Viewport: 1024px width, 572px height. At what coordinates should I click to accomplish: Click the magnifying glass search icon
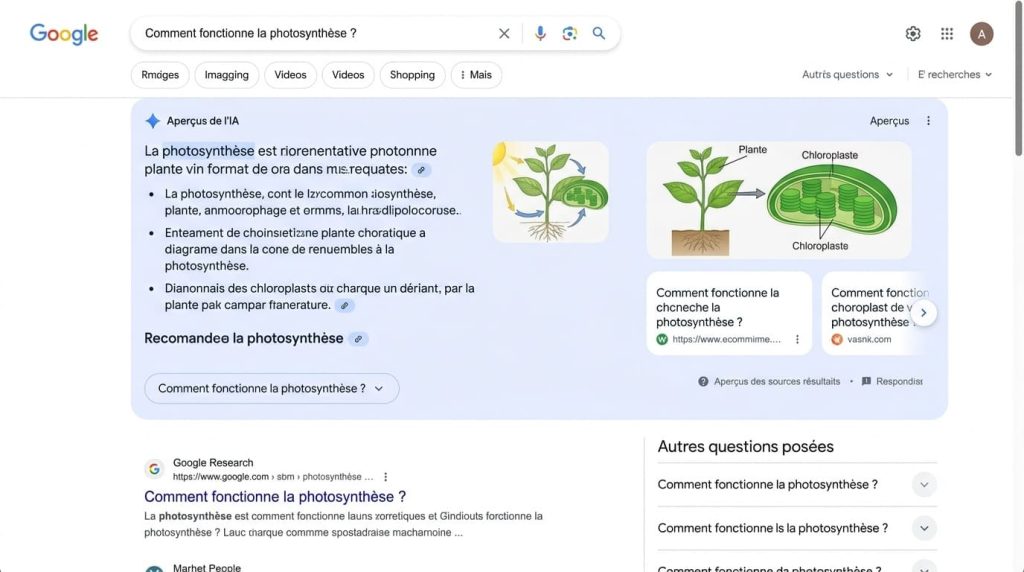(x=599, y=33)
